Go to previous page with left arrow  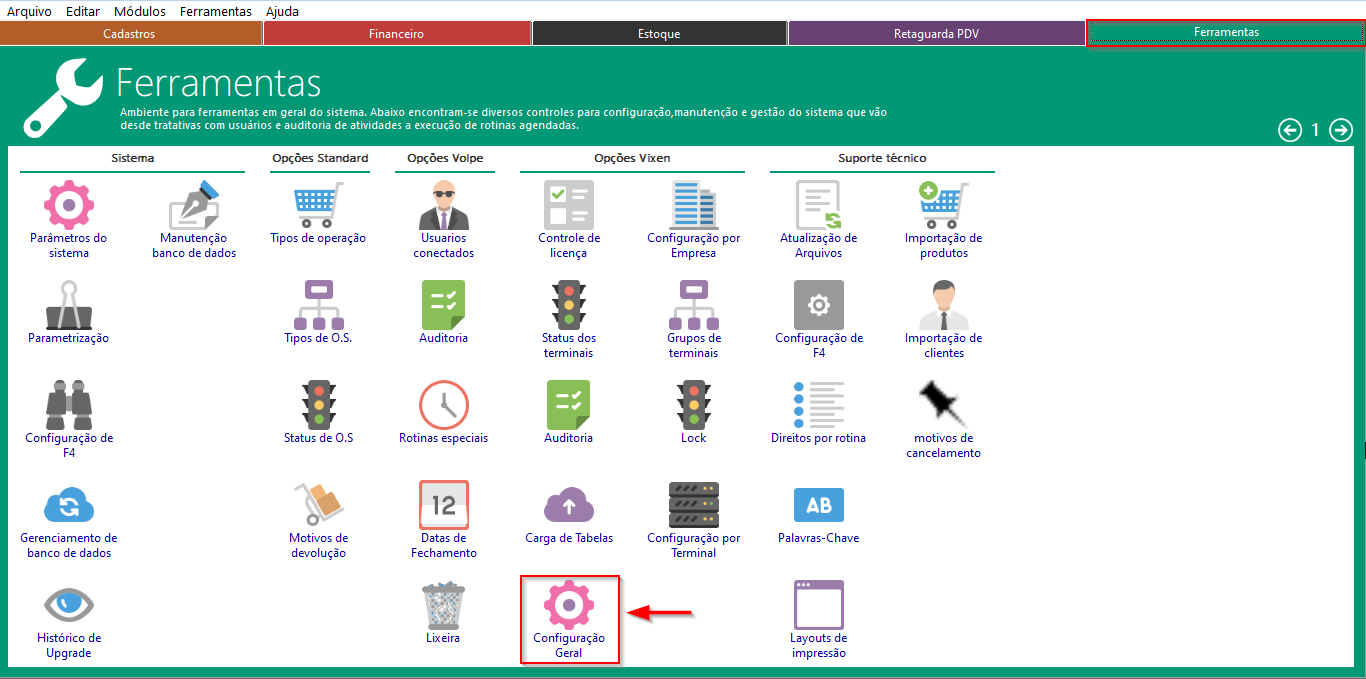coord(1290,130)
